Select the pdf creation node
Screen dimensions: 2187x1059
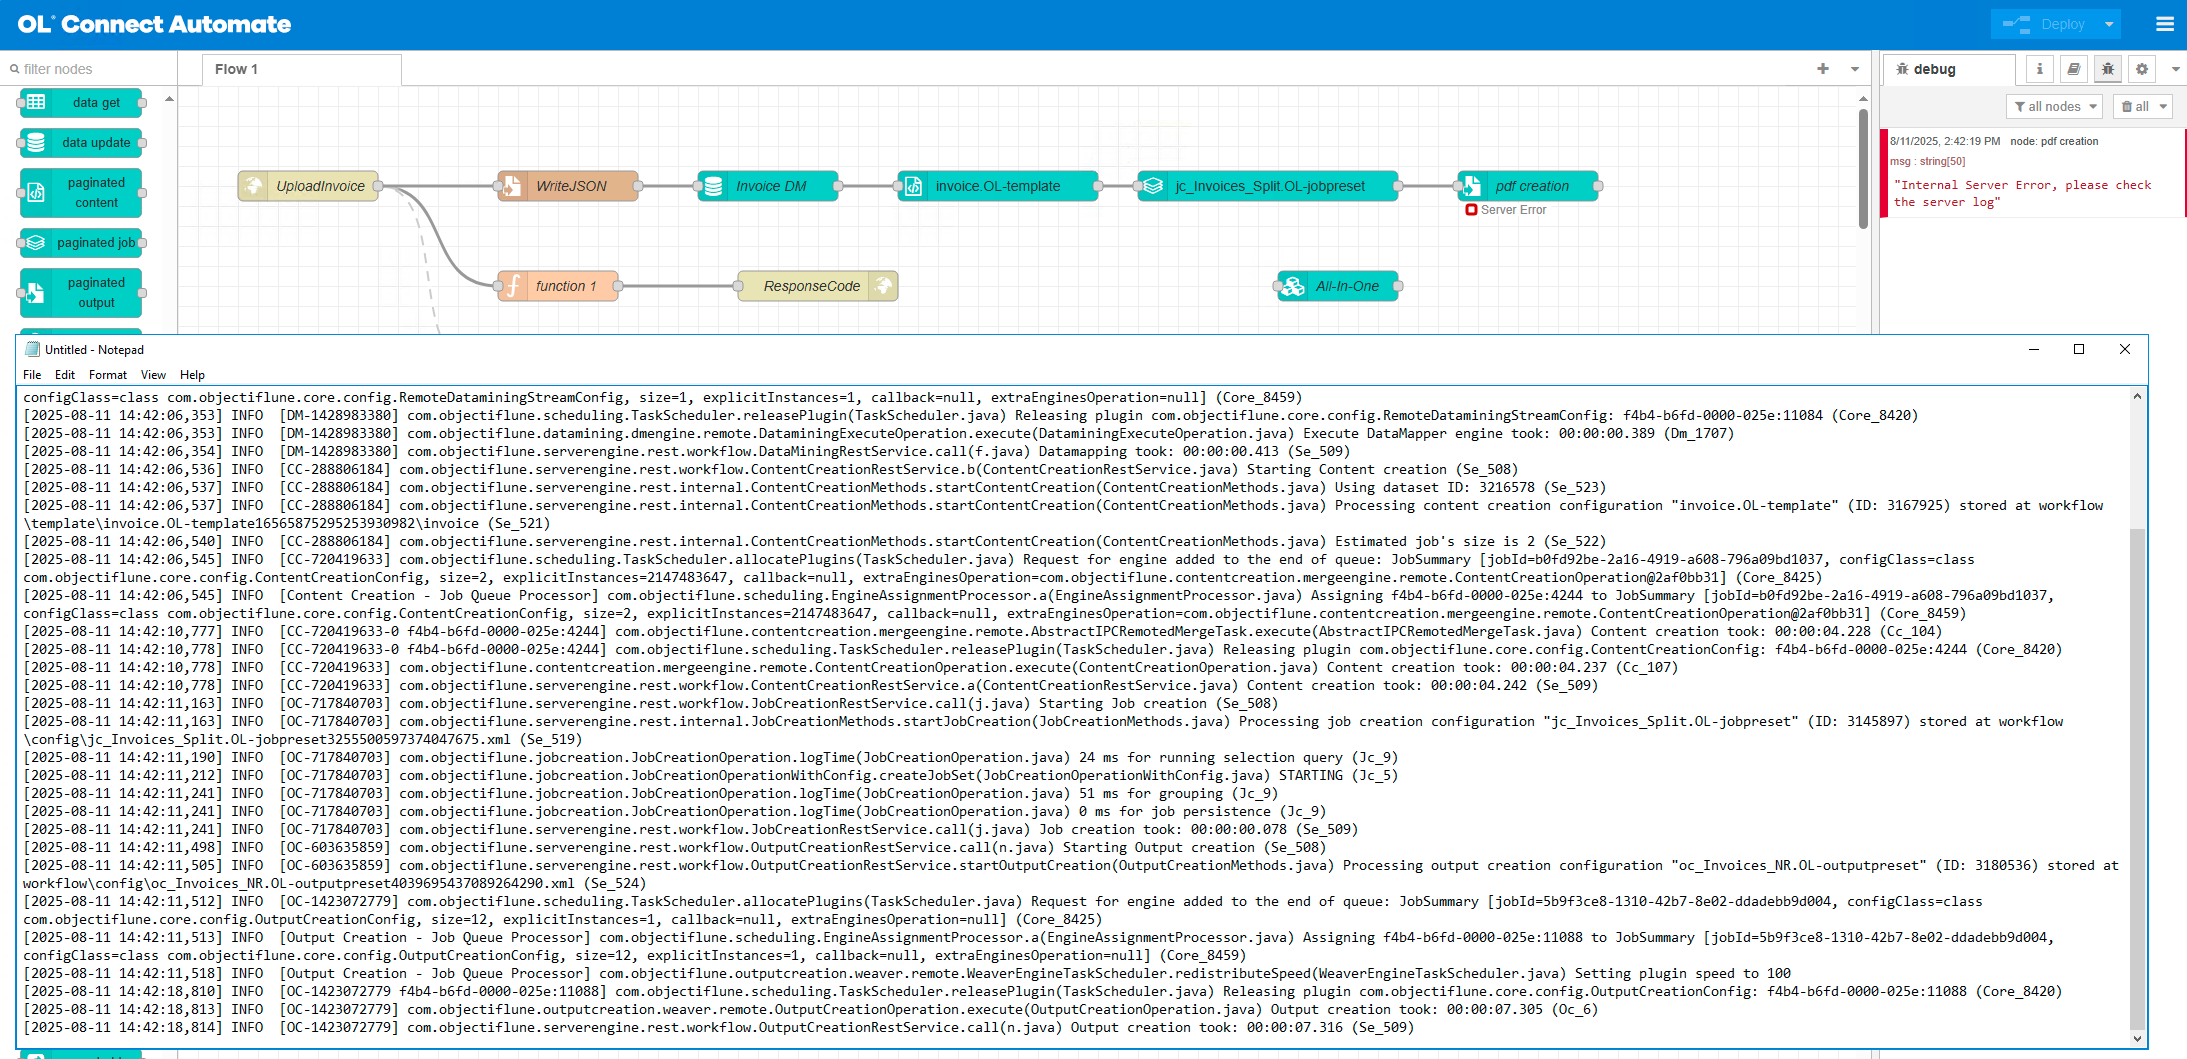[x=1530, y=186]
